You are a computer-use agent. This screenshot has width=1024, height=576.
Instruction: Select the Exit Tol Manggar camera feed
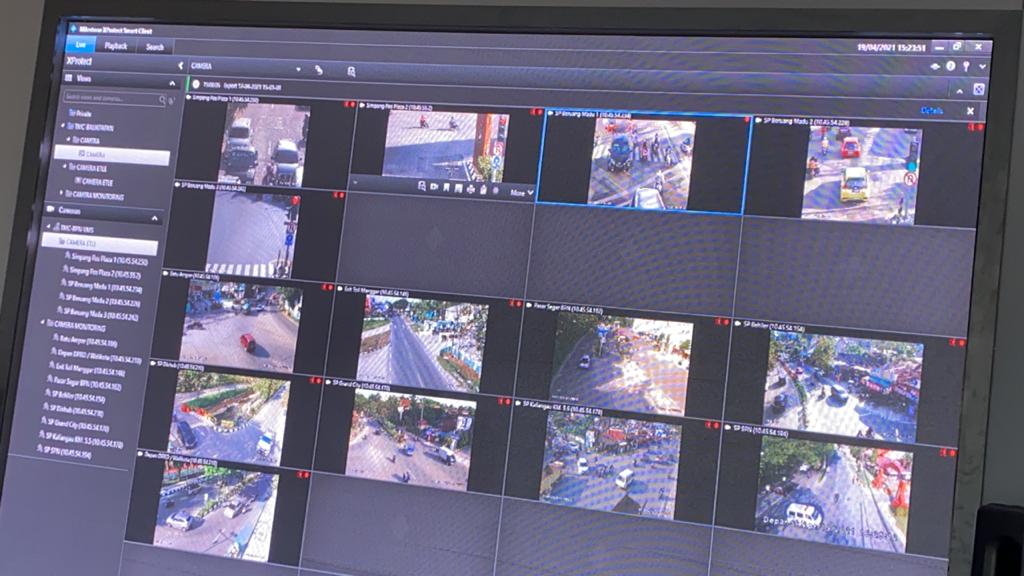click(x=422, y=342)
